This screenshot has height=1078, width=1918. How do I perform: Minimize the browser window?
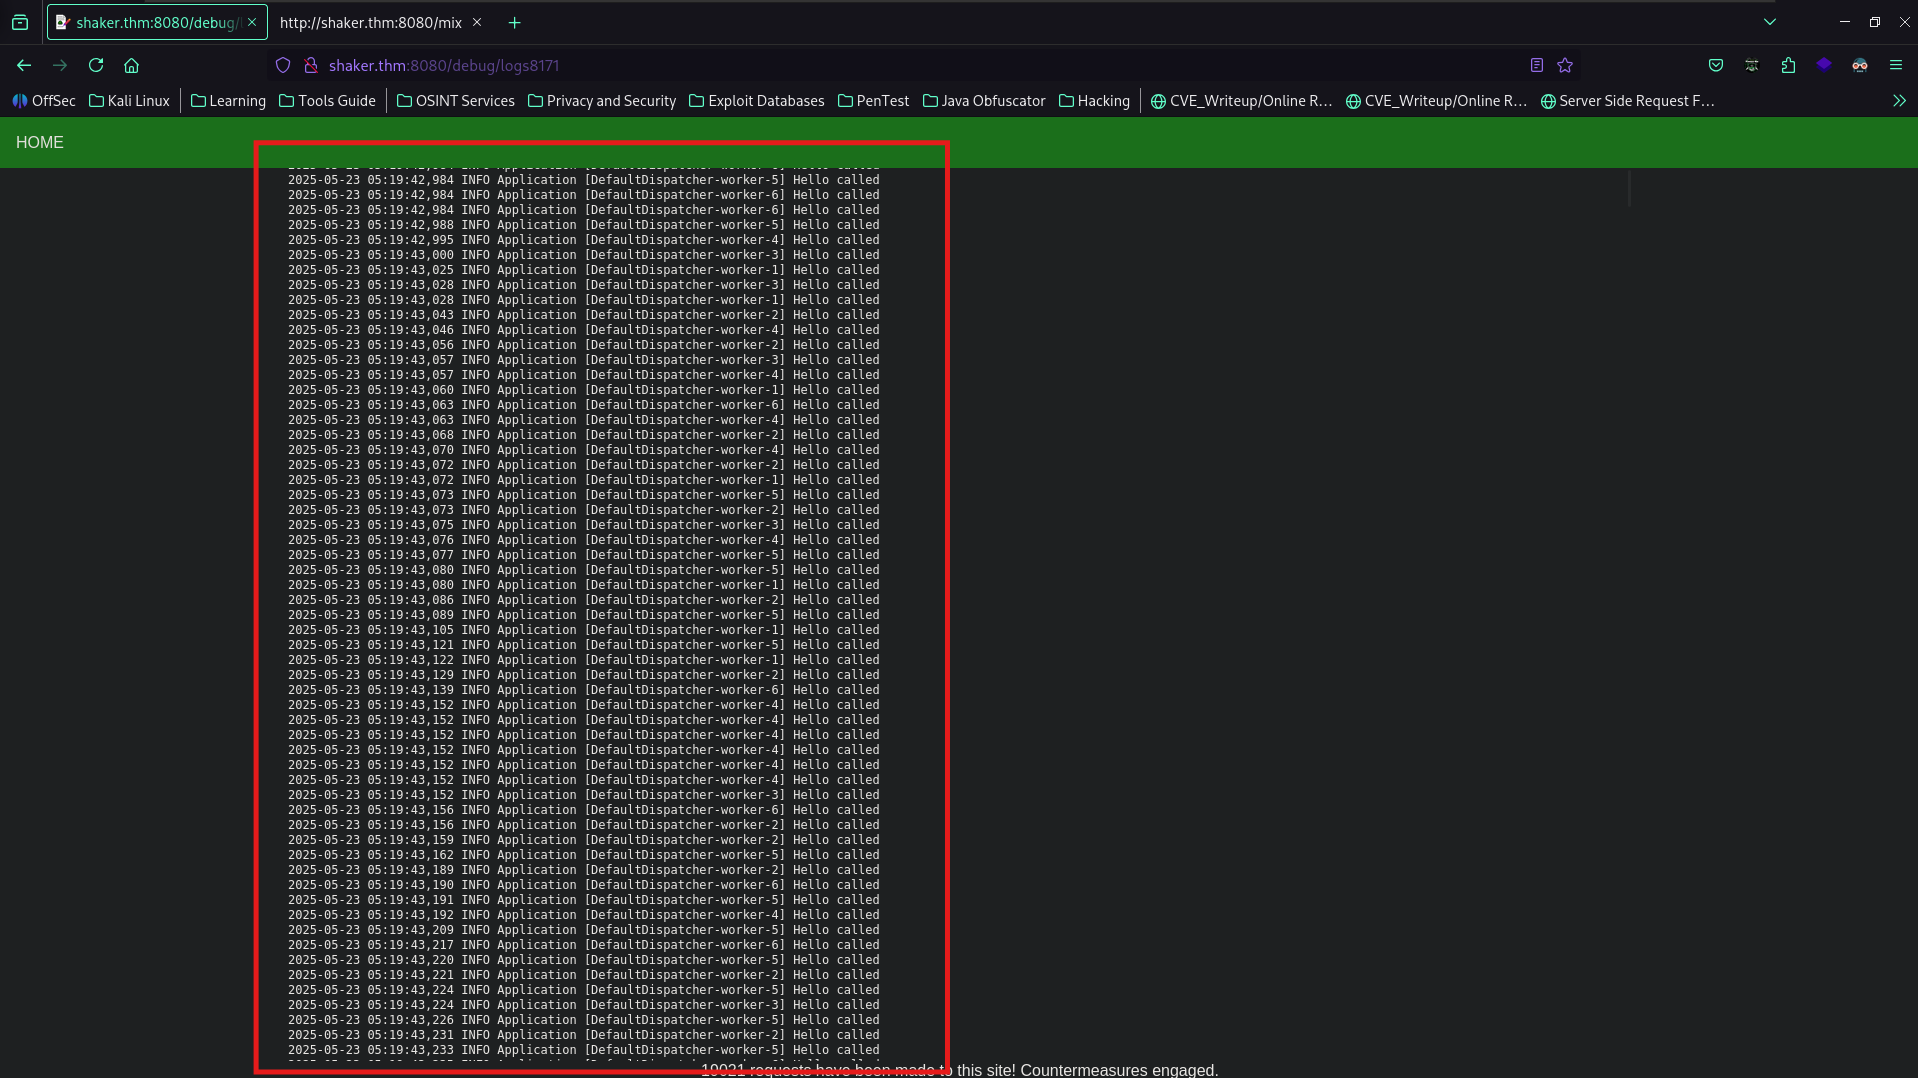point(1845,22)
